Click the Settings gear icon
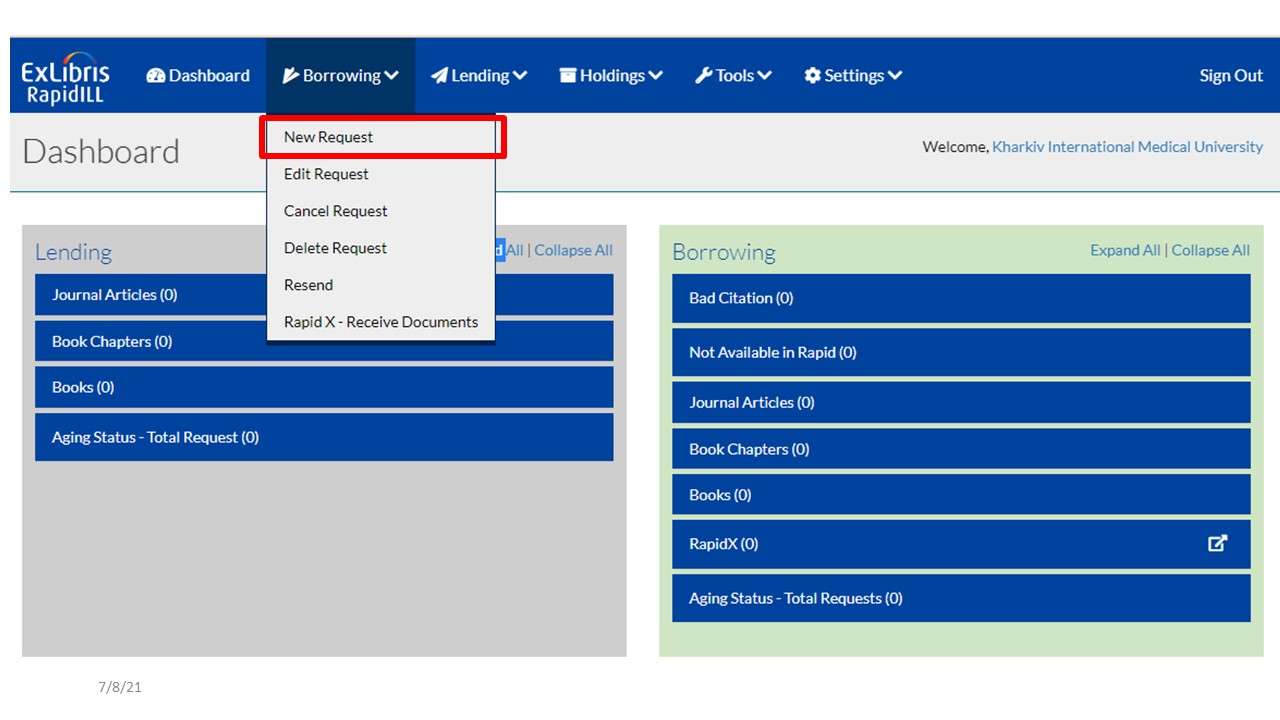 pyautogui.click(x=812, y=76)
